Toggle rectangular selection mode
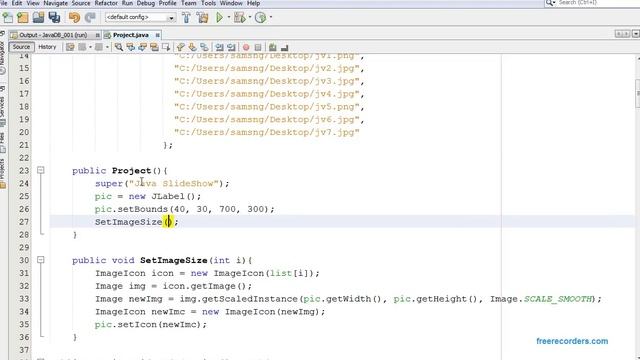This screenshot has width=640, height=360. pyautogui.click(x=166, y=47)
